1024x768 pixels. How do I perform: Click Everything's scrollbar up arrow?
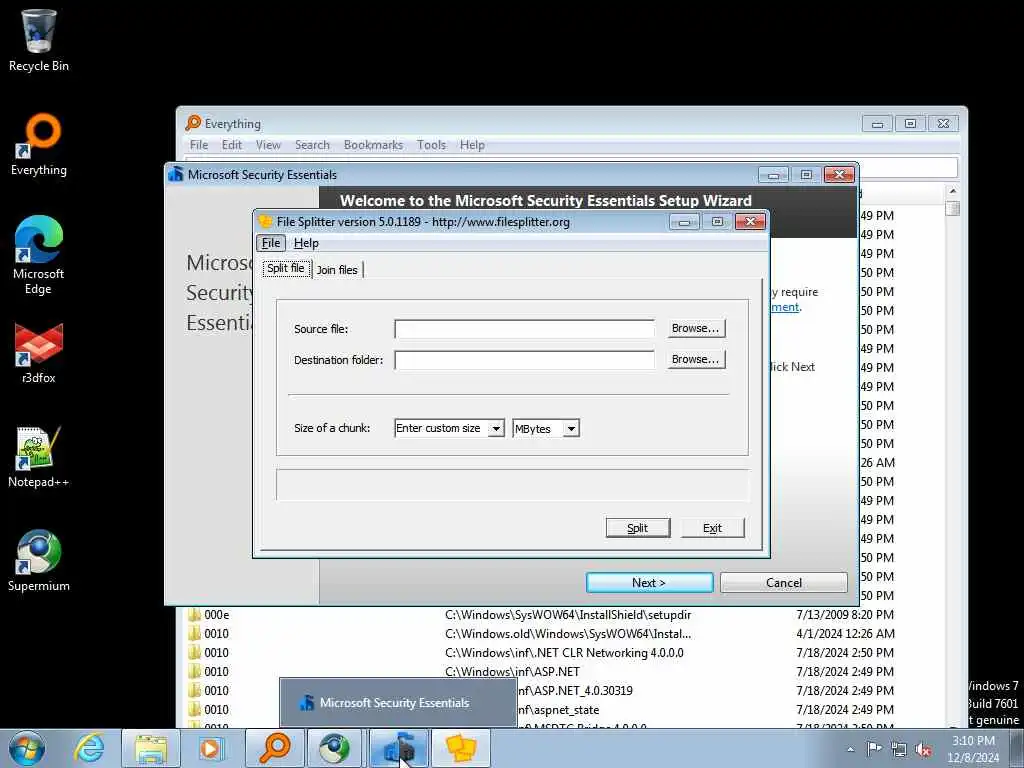click(x=952, y=191)
